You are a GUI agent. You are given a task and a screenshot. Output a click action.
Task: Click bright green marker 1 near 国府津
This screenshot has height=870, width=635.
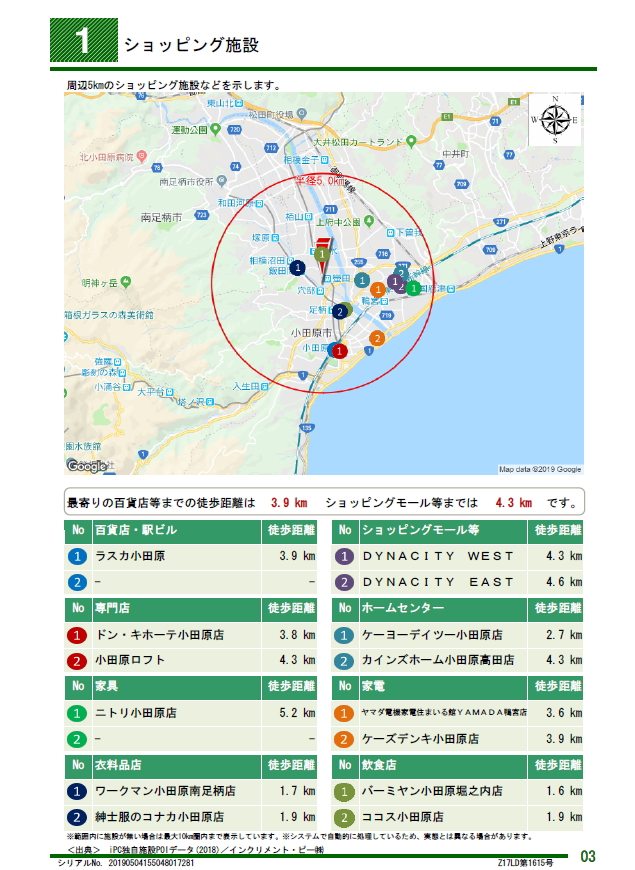coord(414,289)
